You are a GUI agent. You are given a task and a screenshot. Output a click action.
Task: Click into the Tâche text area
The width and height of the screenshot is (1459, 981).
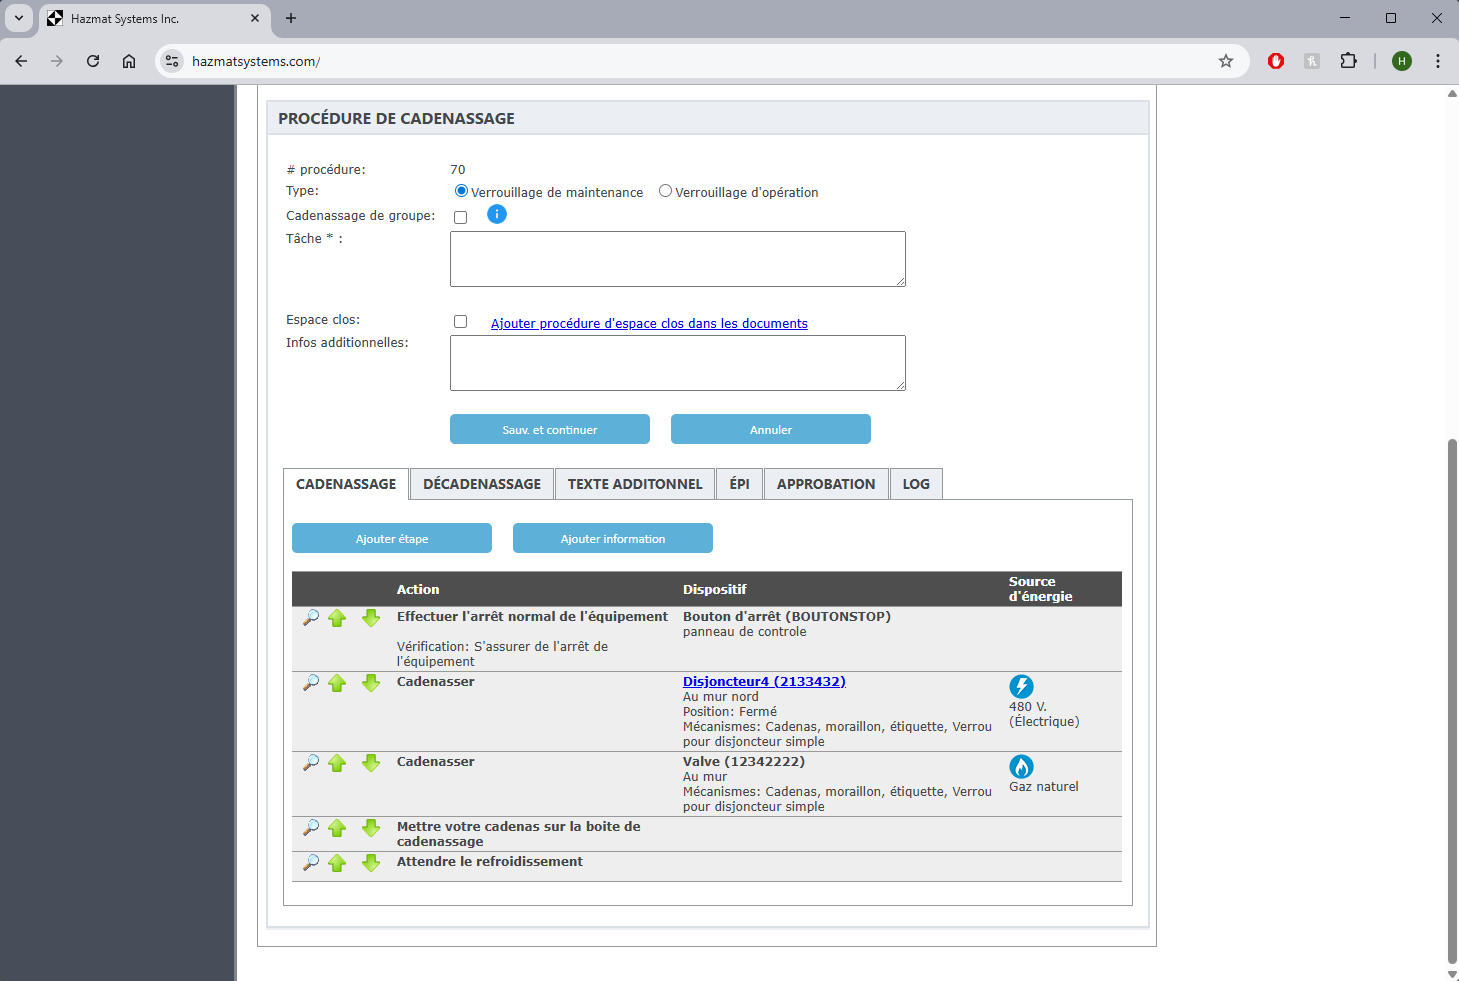click(x=678, y=259)
